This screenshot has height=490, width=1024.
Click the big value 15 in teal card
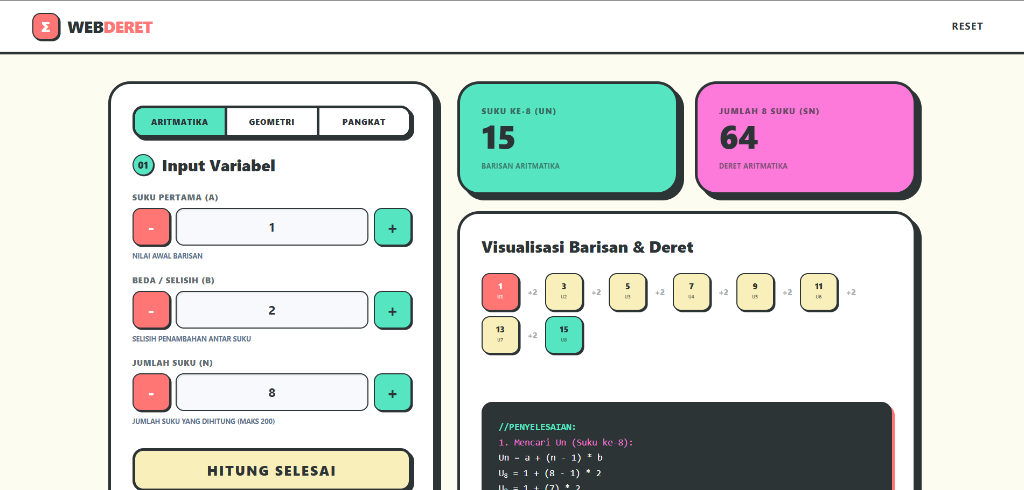498,138
